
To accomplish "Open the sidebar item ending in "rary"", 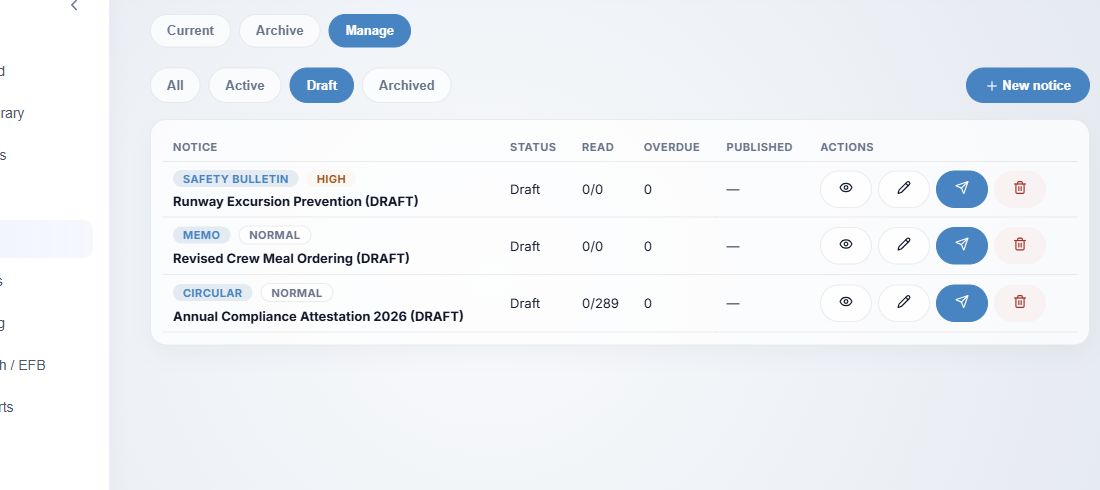I will point(12,113).
